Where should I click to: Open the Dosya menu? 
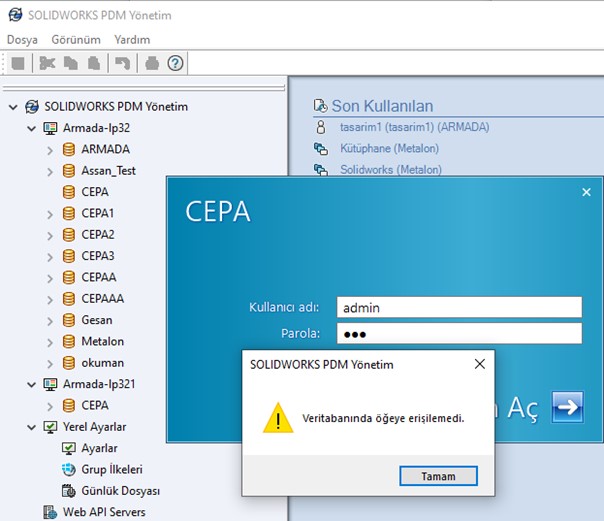click(22, 39)
